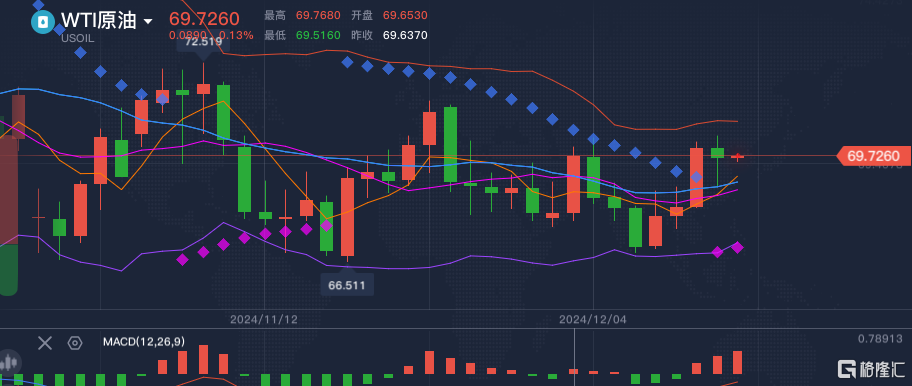Click the 0.78913 MACD scale value
The image size is (912, 386).
(x=880, y=338)
